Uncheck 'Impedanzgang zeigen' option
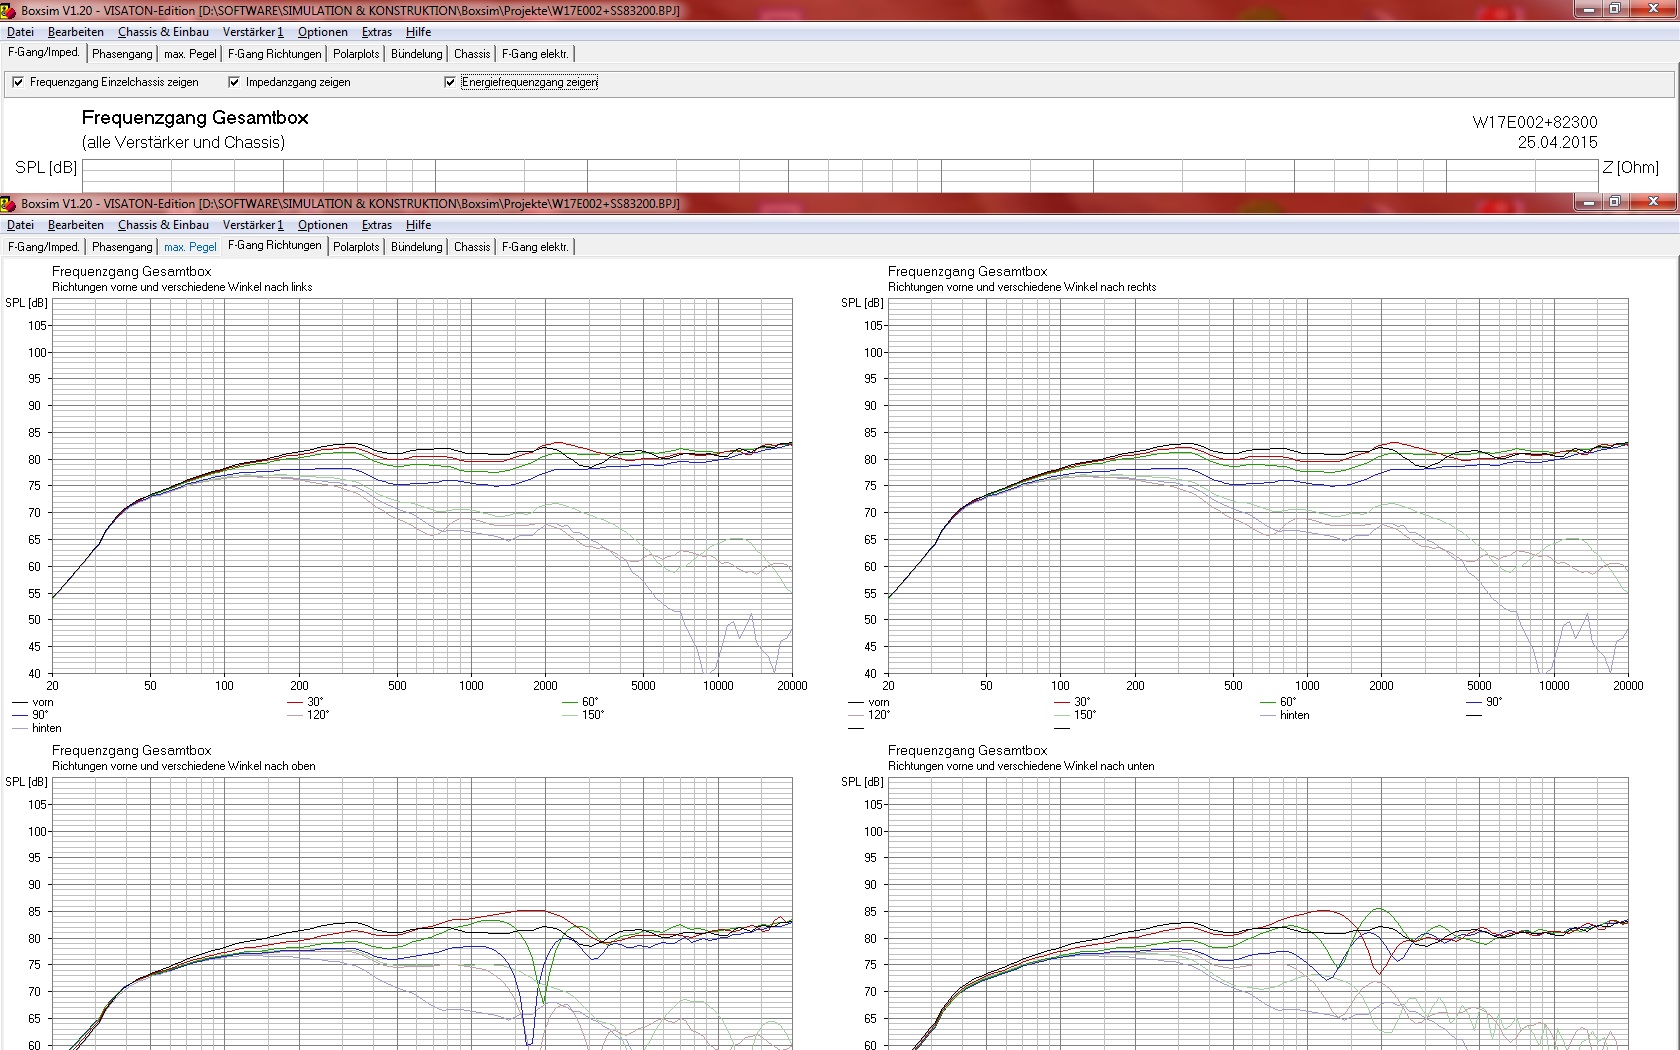This screenshot has height=1050, width=1680. point(234,82)
